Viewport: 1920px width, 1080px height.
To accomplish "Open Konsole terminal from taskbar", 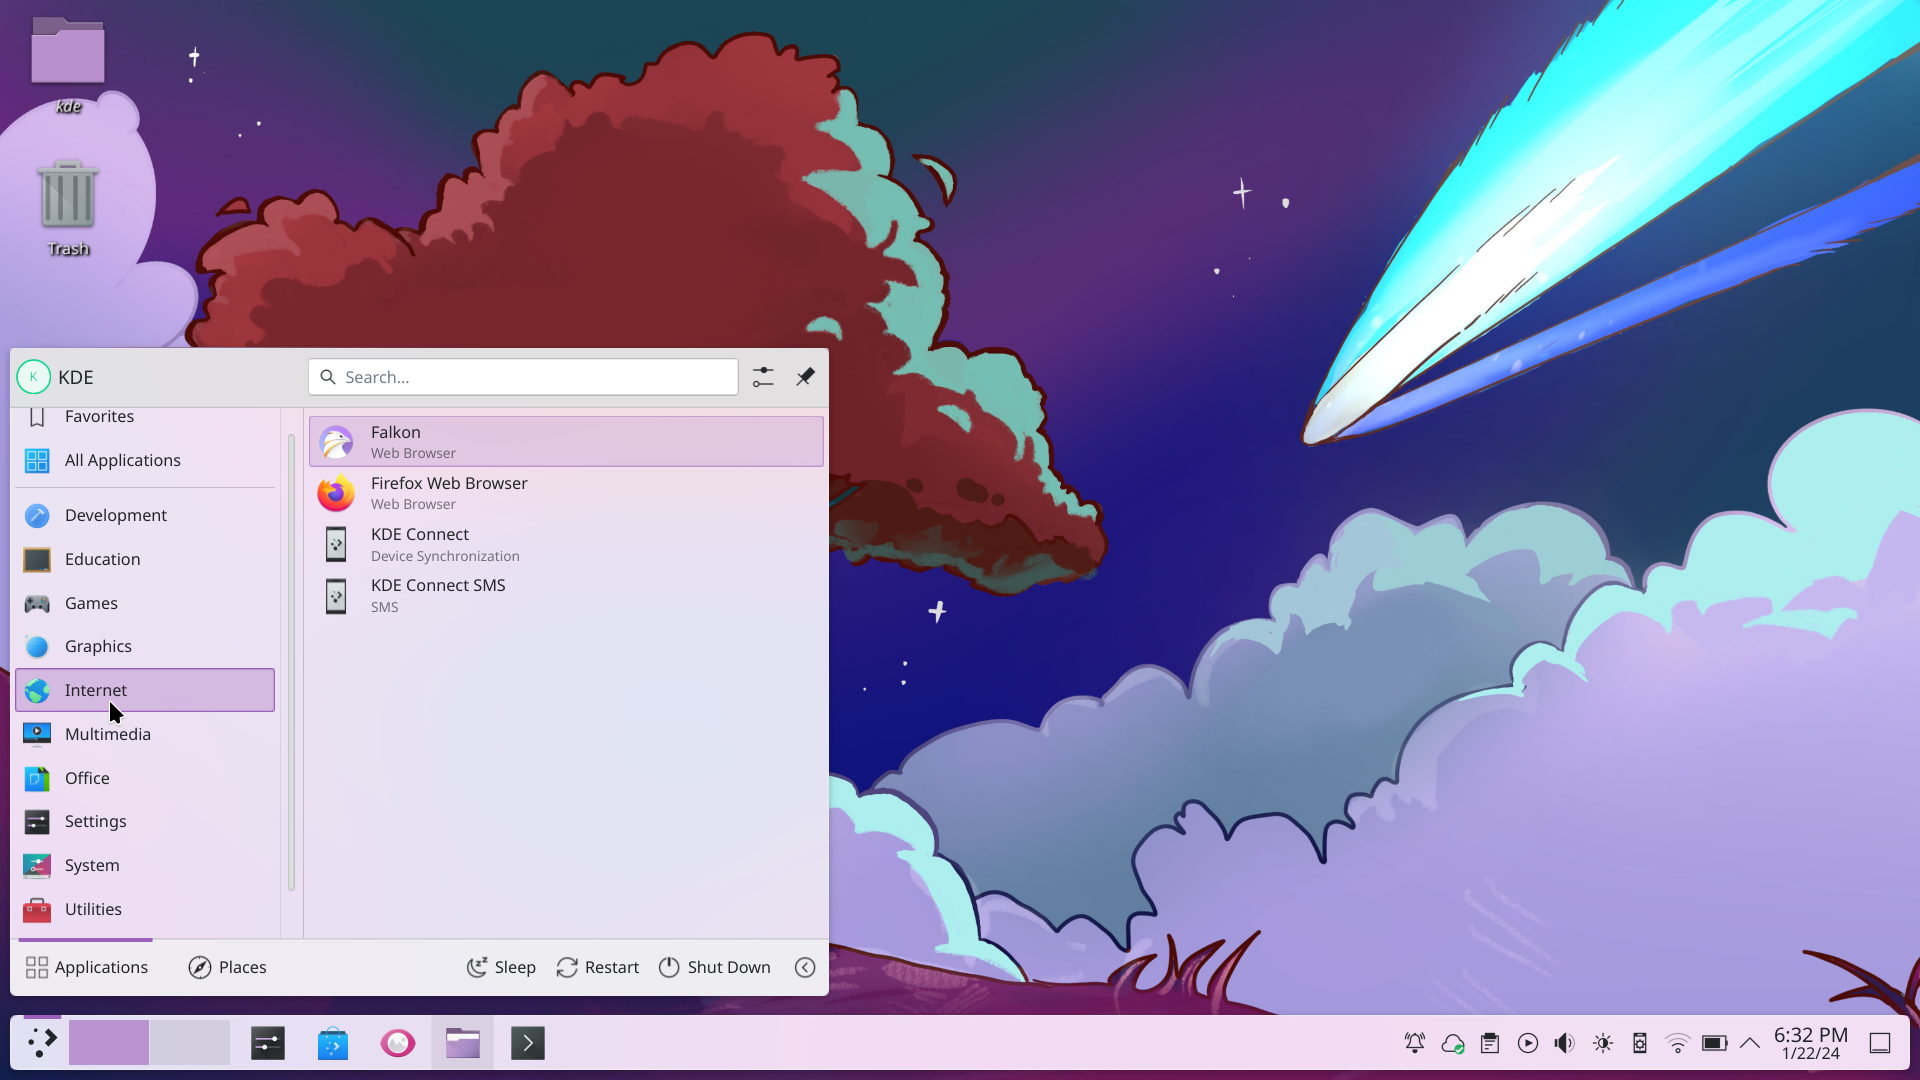I will [527, 1043].
